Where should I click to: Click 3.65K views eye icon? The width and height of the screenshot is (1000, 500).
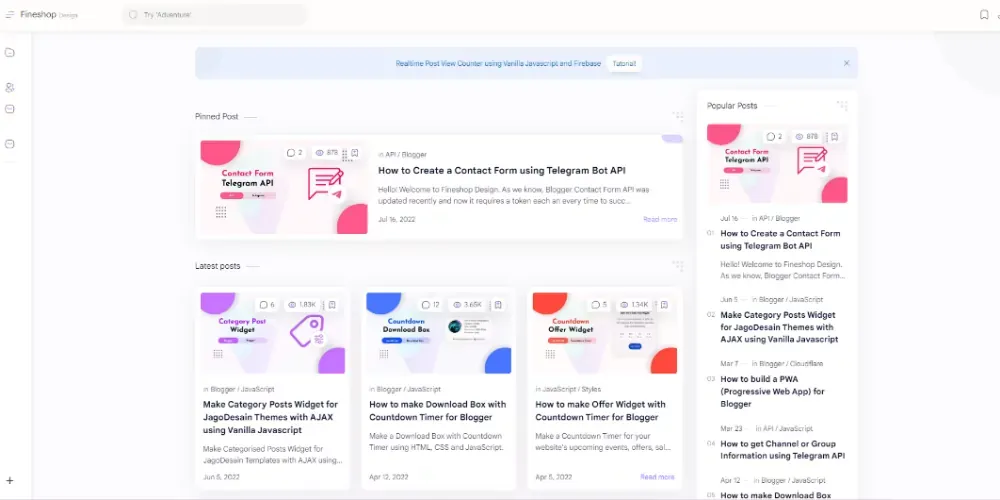point(458,305)
